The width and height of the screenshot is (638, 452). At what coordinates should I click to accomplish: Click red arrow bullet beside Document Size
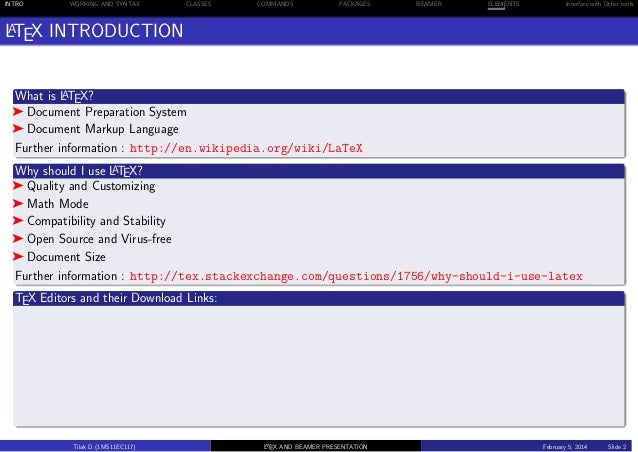point(18,256)
